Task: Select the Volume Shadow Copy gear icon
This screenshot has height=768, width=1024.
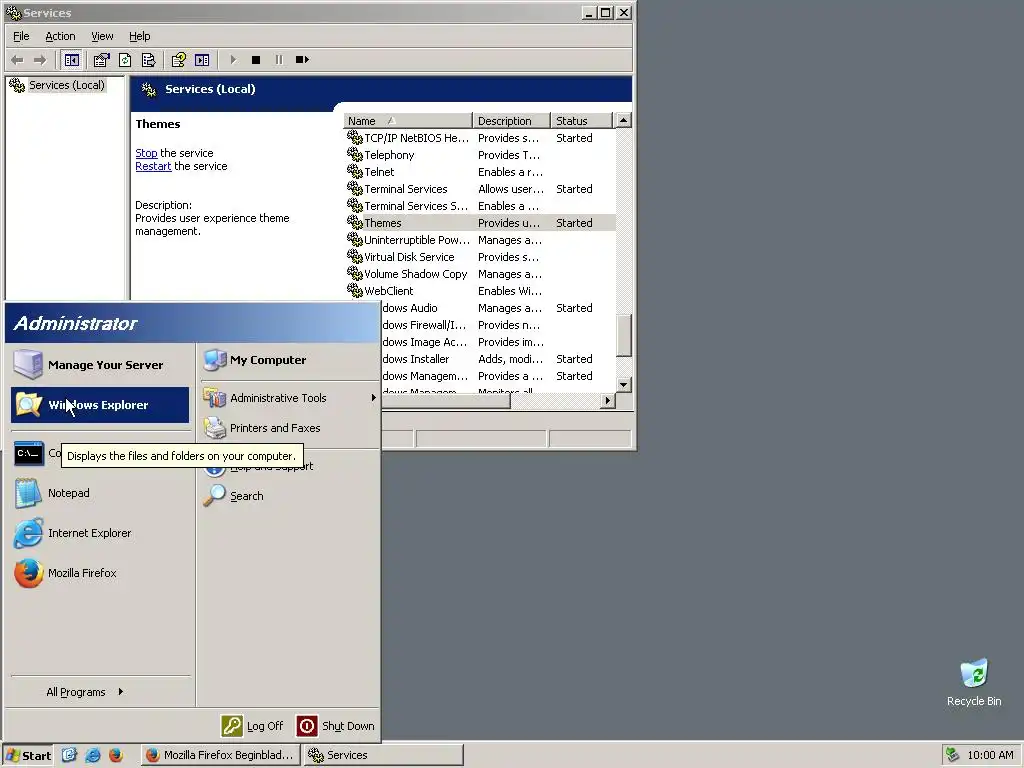Action: [355, 274]
